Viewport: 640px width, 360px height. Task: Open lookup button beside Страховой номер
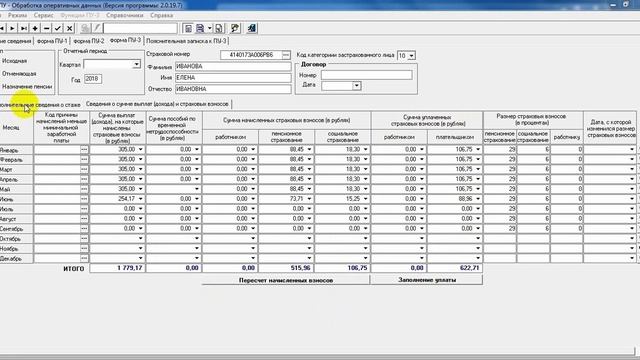click(286, 55)
